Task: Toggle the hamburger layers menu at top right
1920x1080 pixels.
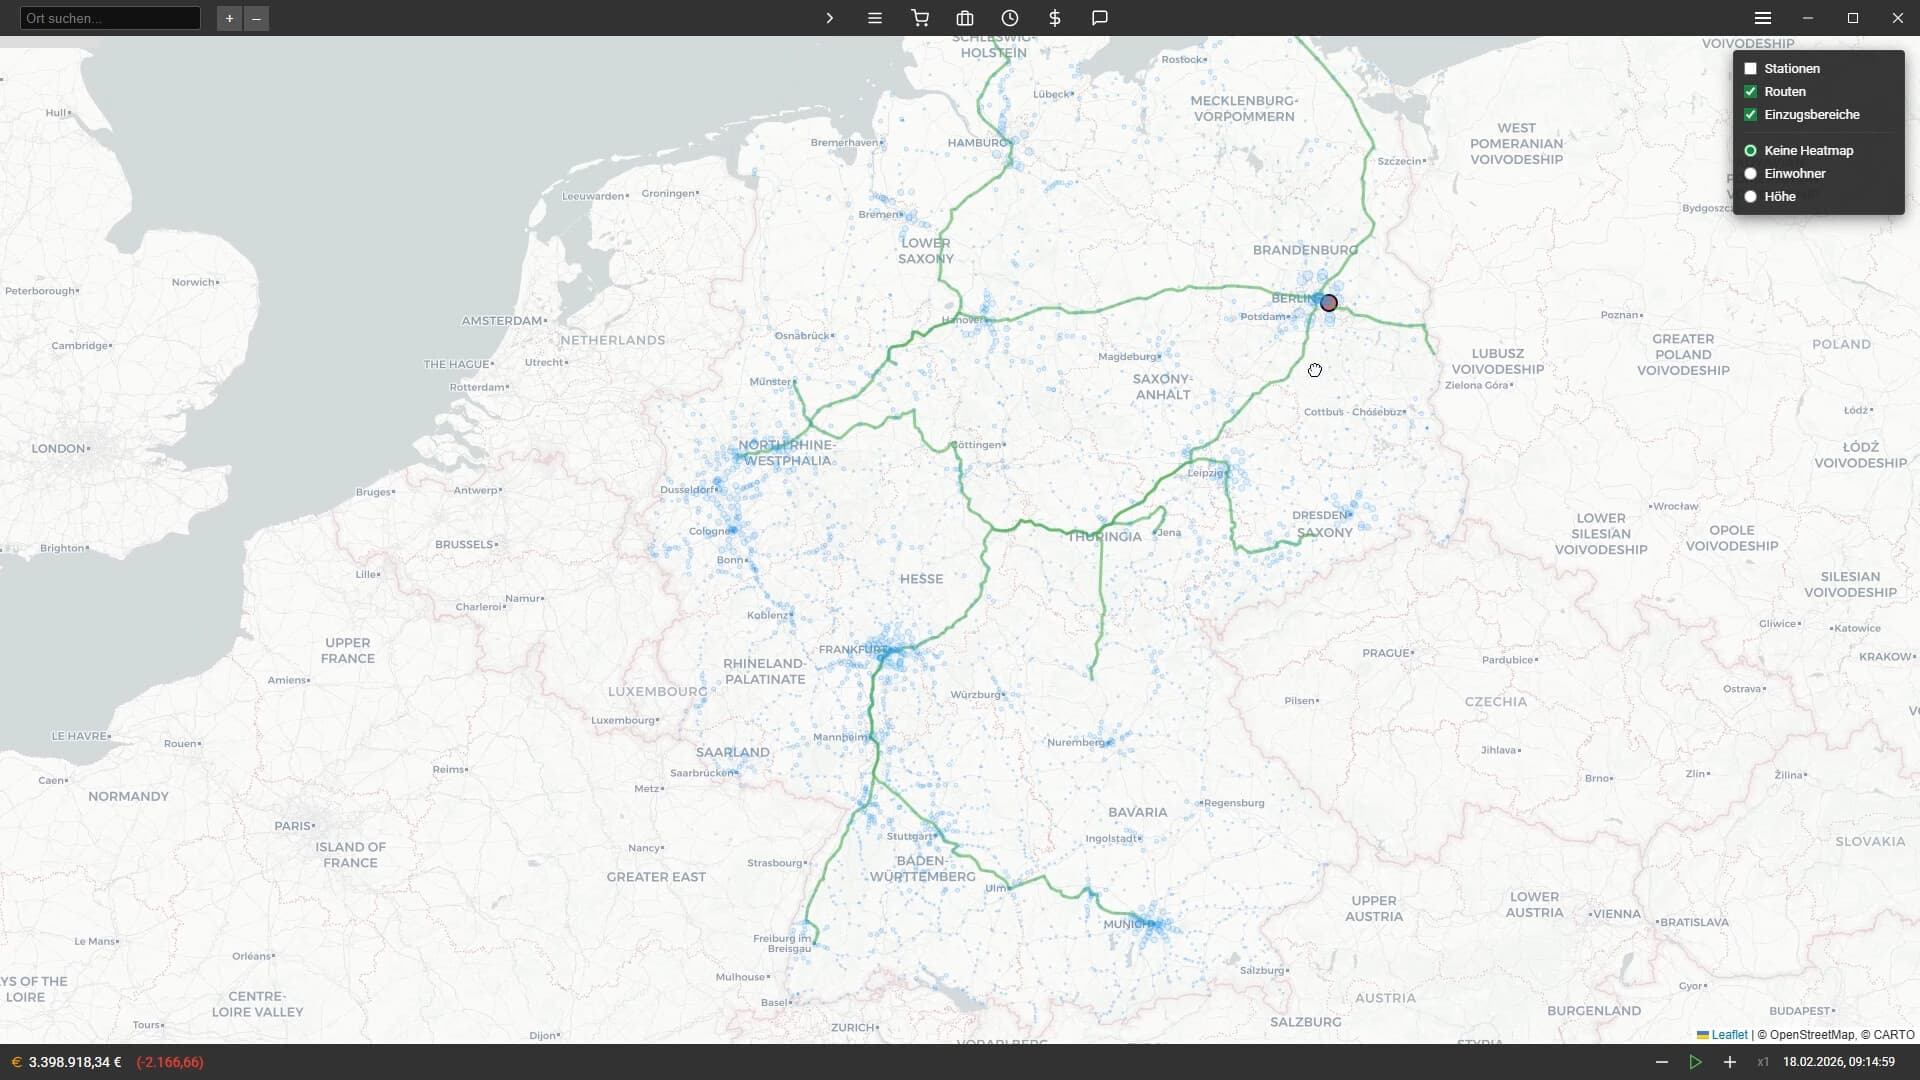Action: 1763,18
